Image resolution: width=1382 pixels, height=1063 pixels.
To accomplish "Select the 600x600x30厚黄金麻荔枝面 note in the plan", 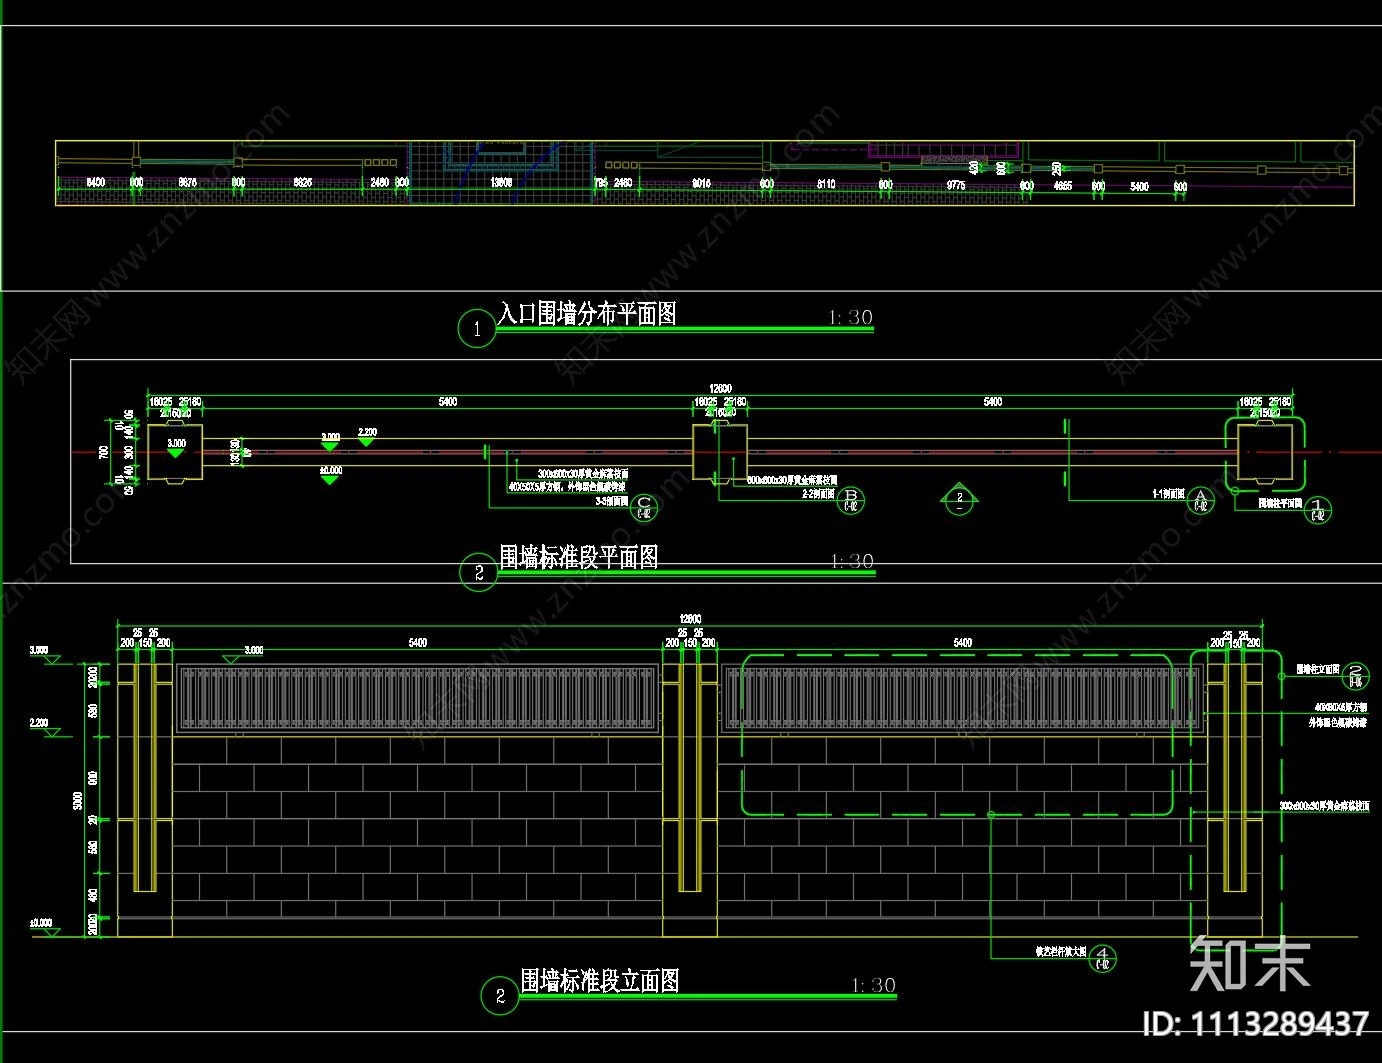I will pos(793,481).
